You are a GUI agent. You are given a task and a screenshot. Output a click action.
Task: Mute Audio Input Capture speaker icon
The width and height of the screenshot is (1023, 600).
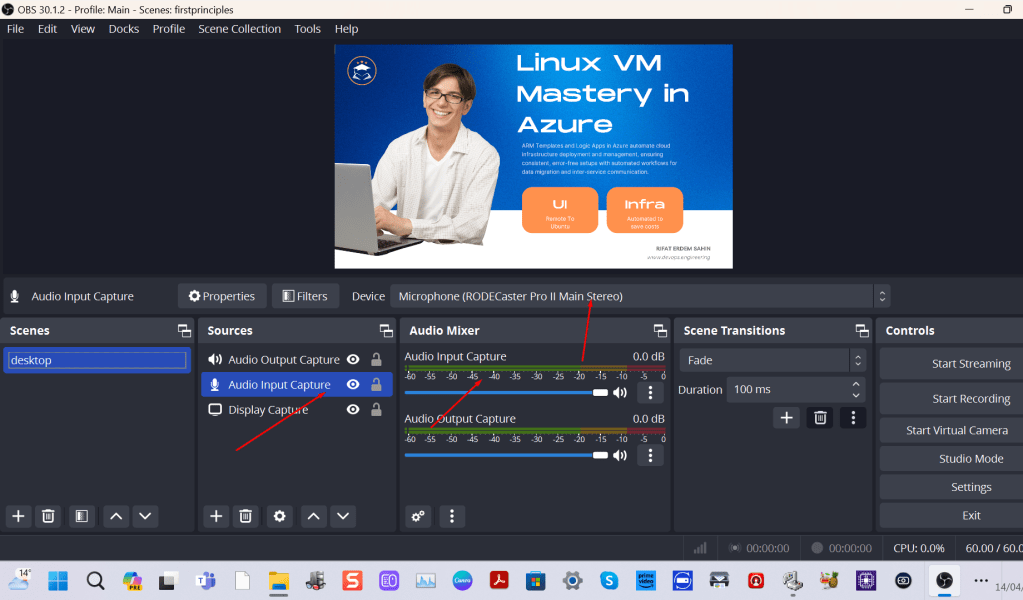[x=620, y=393]
